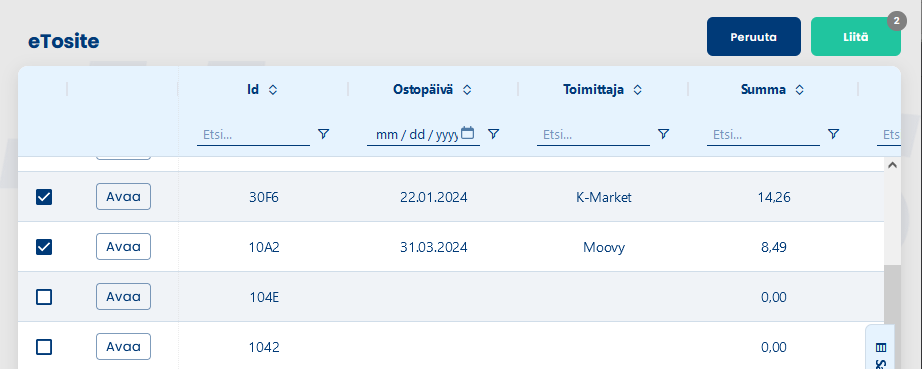Check the row 104E checkbox
922x369 pixels.
pyautogui.click(x=44, y=297)
